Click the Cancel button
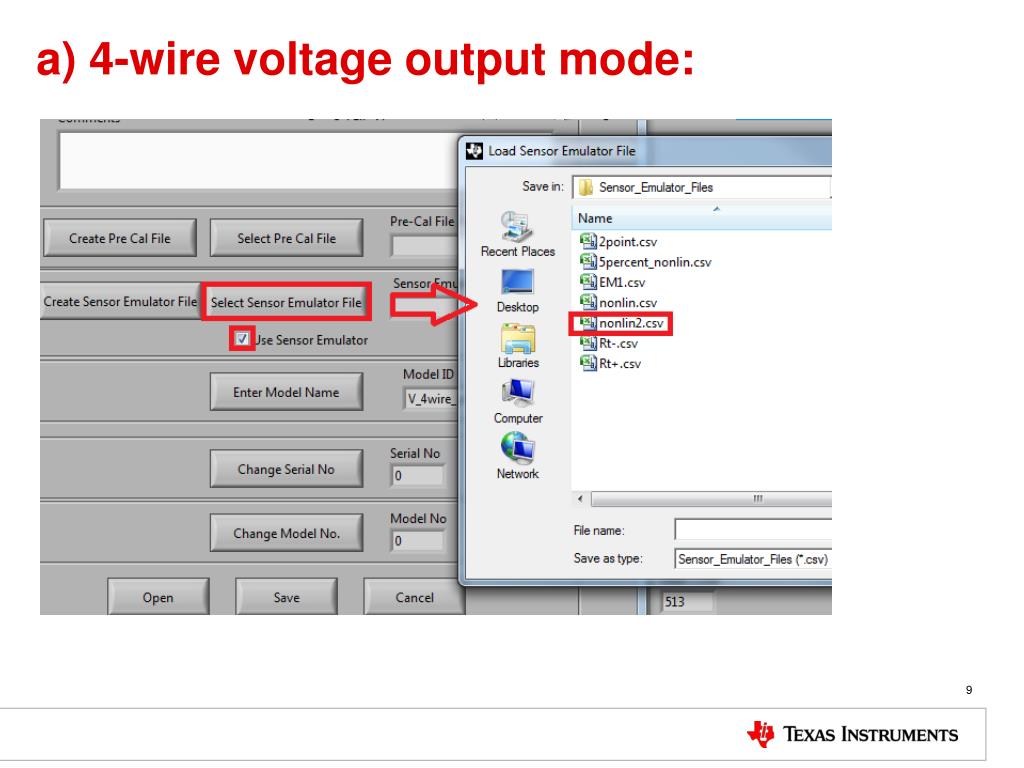 click(x=414, y=597)
